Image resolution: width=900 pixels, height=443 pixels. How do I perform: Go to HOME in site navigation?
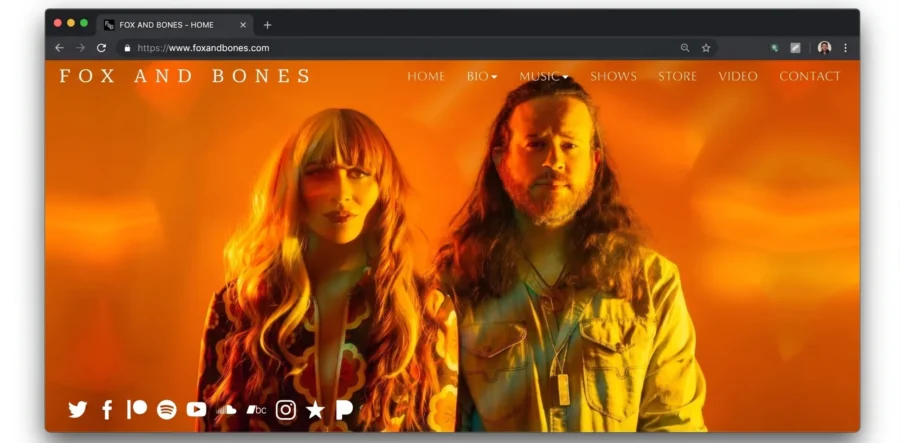click(x=426, y=76)
